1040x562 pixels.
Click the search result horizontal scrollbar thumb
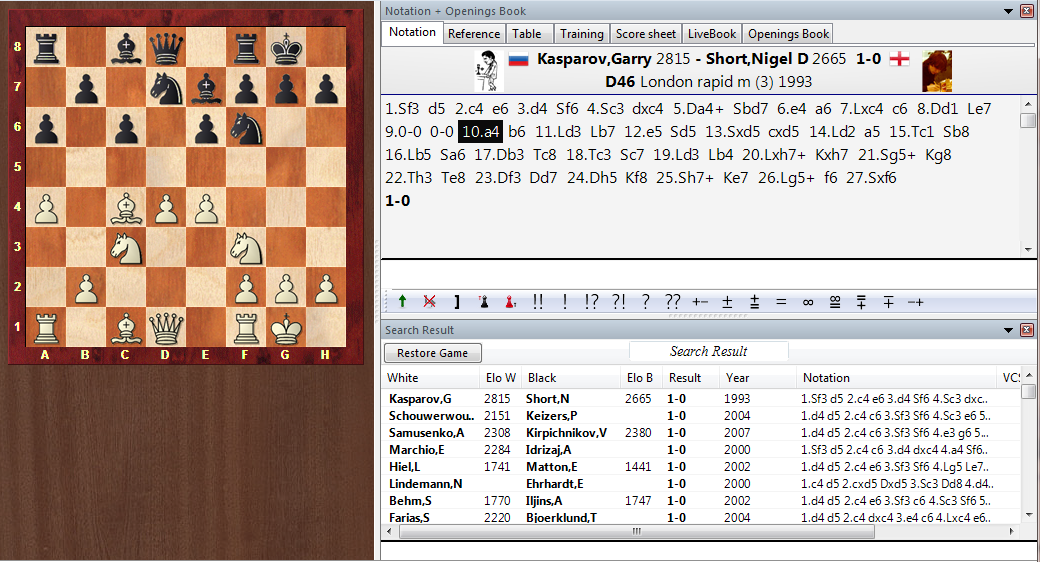636,531
